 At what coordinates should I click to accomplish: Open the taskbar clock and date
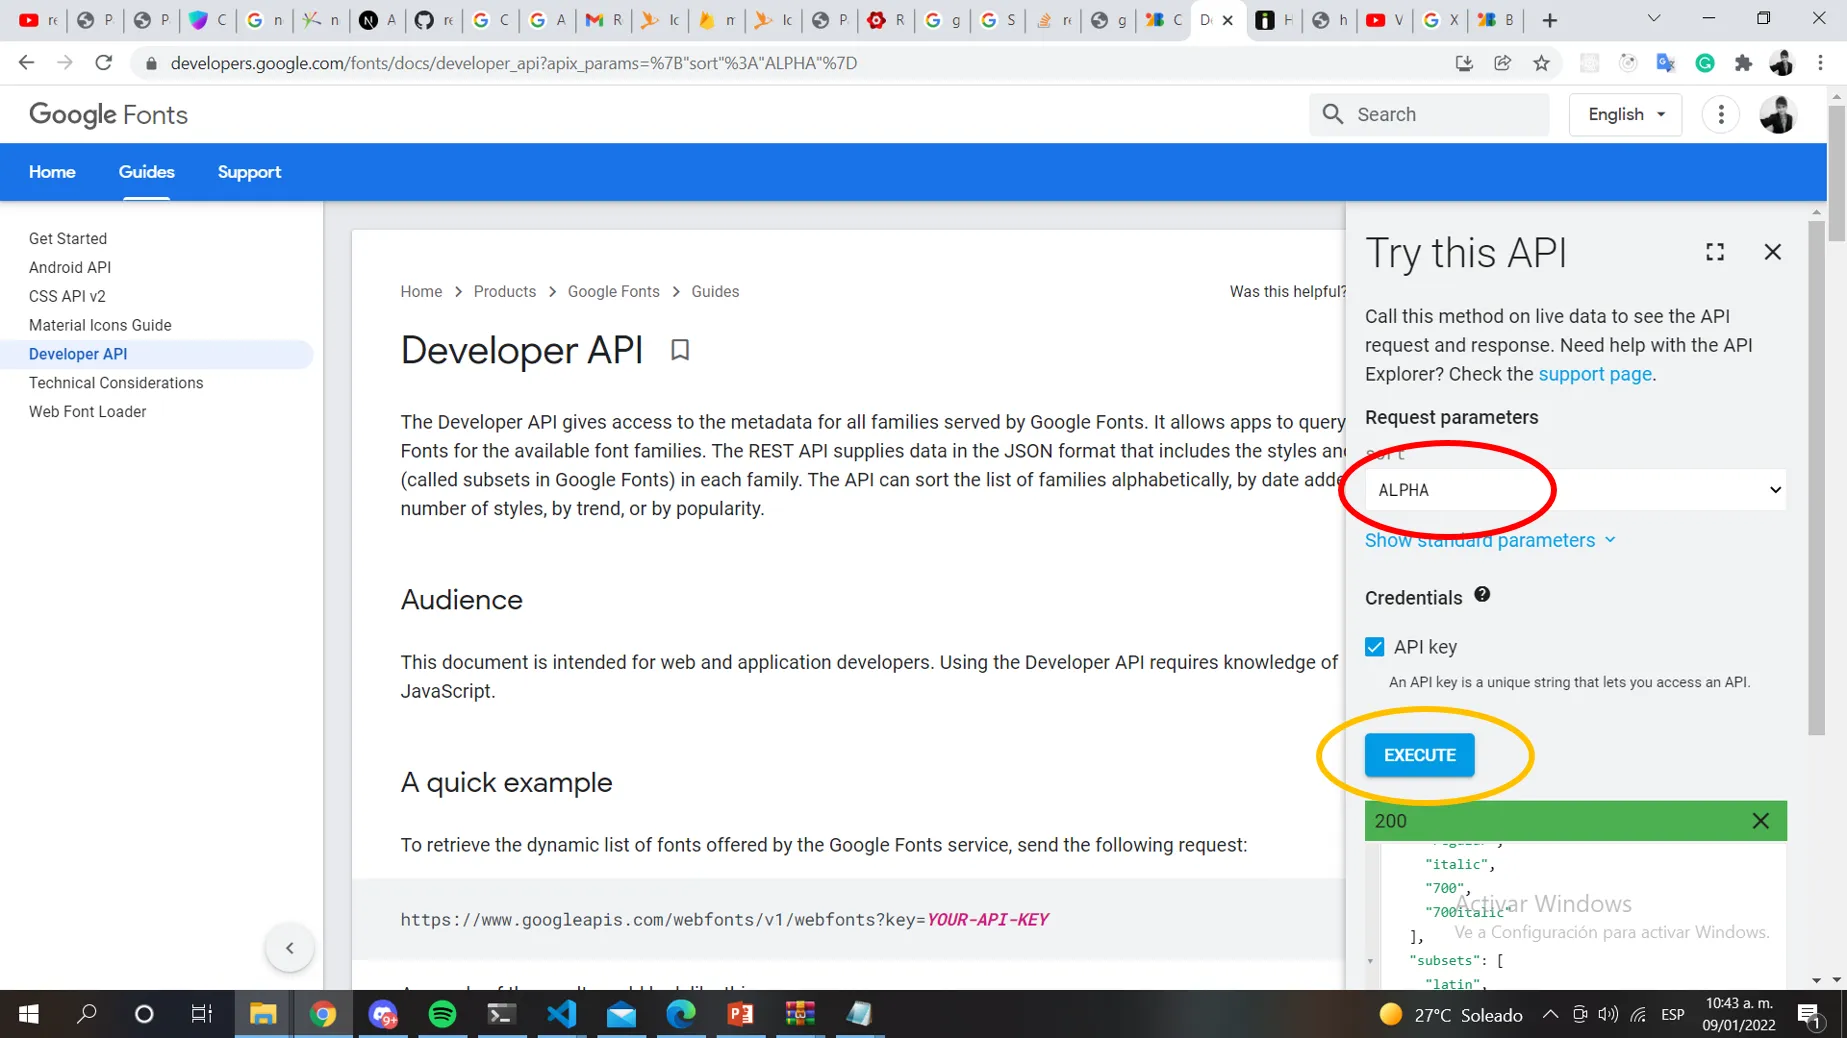pos(1740,1014)
